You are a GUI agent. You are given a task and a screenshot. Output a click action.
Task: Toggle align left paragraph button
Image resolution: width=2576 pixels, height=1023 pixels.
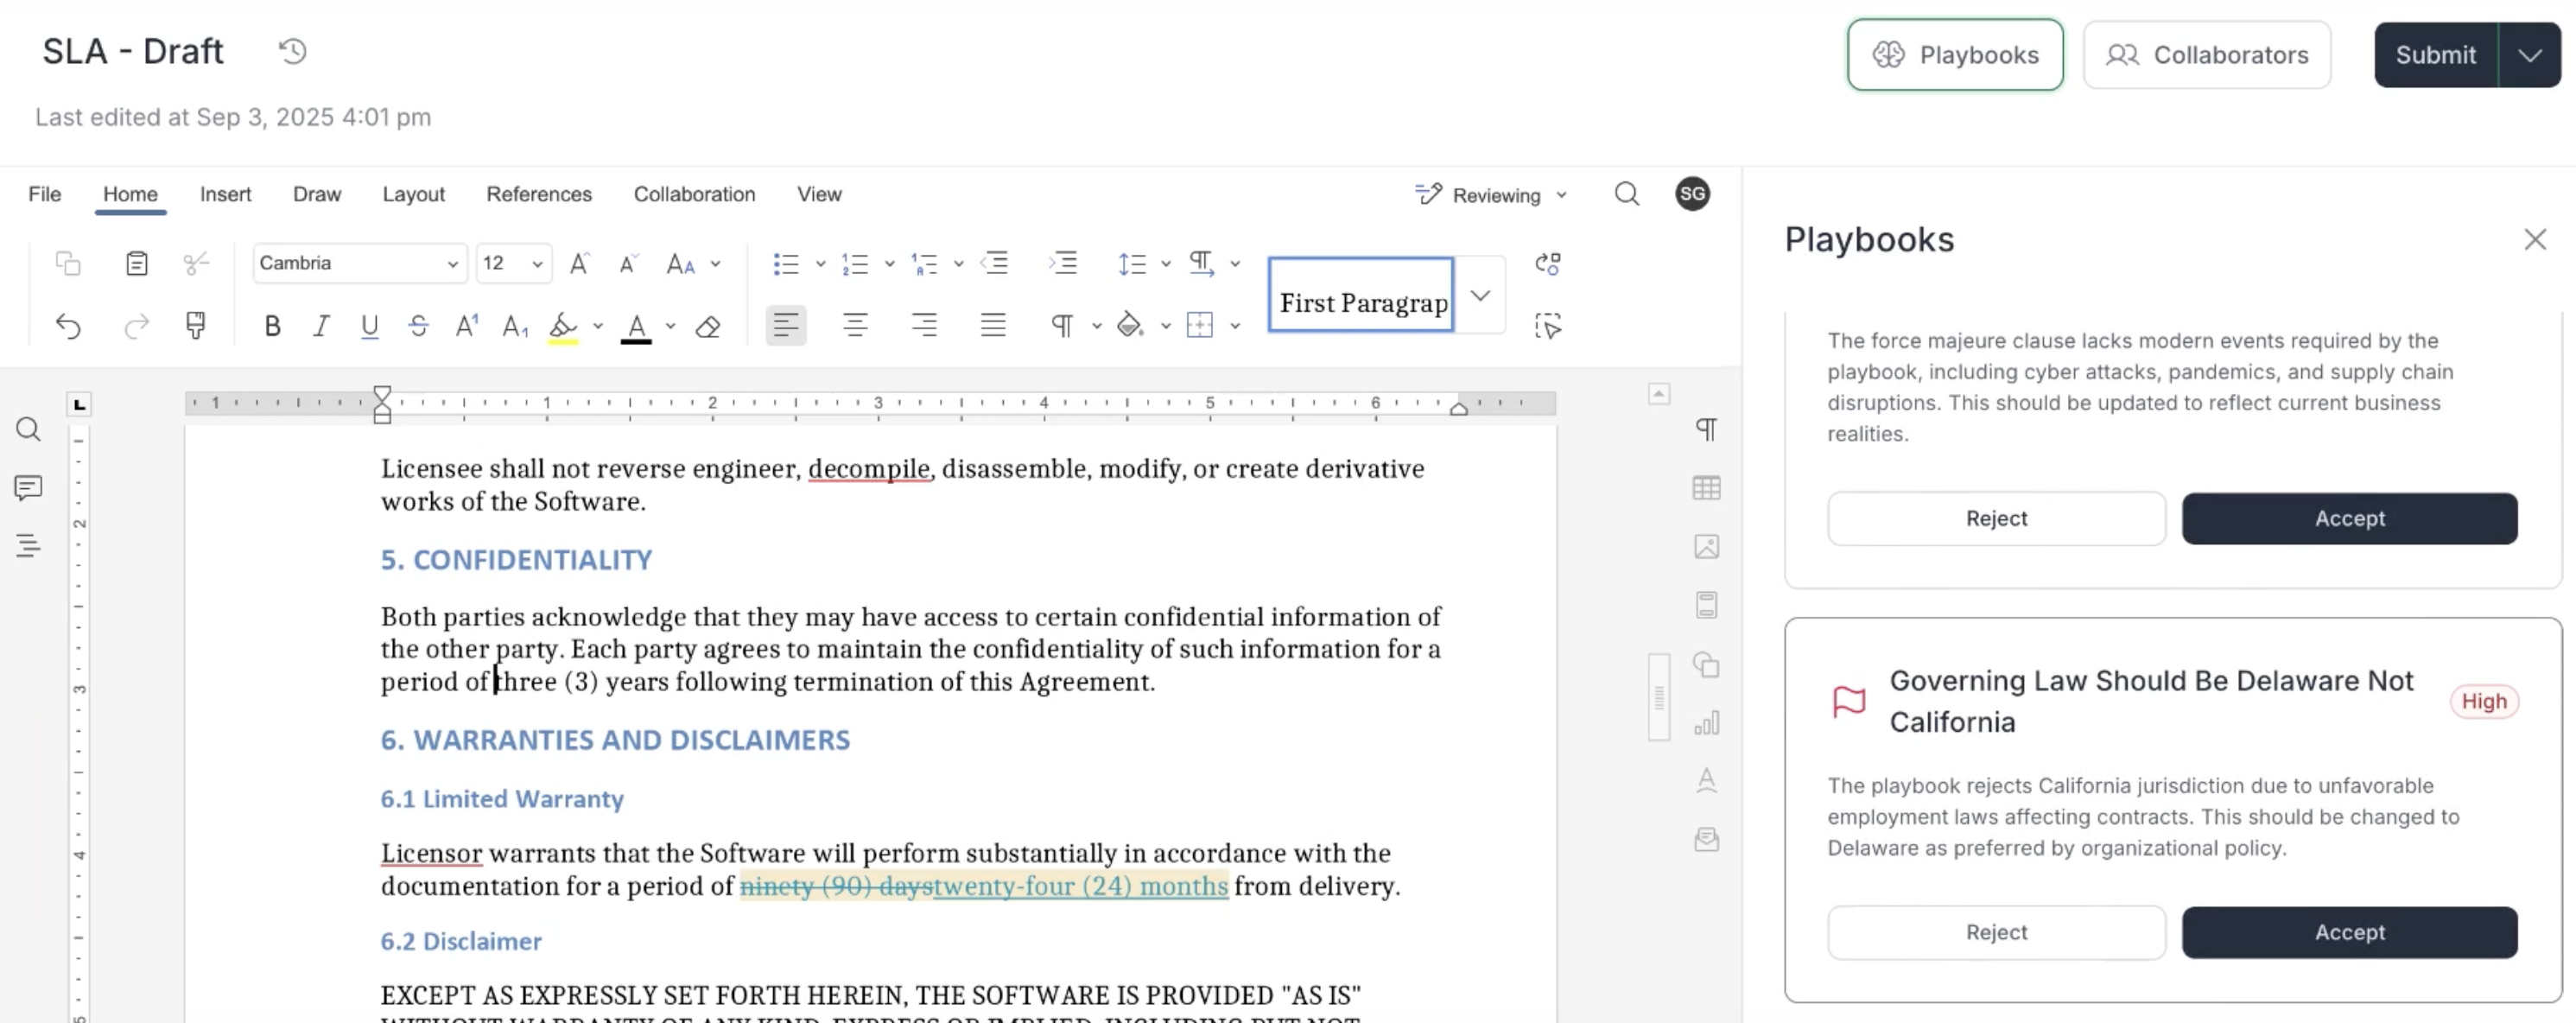(x=786, y=325)
